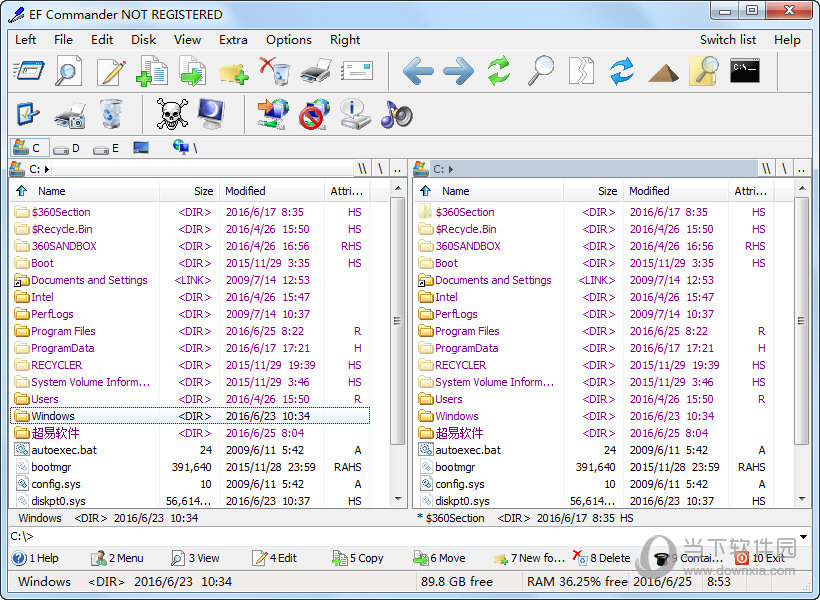Viewport: 820px width, 600px height.
Task: Click the left pane up-arrow icon beside Name
Action: [x=21, y=191]
